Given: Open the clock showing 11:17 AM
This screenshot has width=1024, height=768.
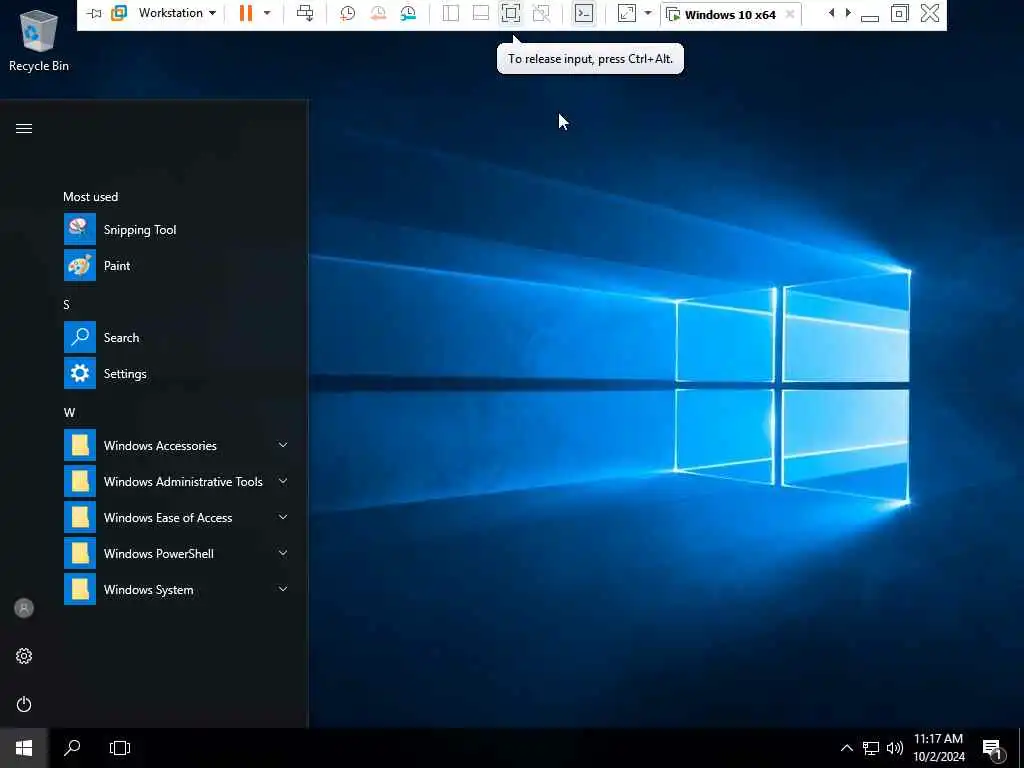Looking at the screenshot, I should tap(938, 748).
